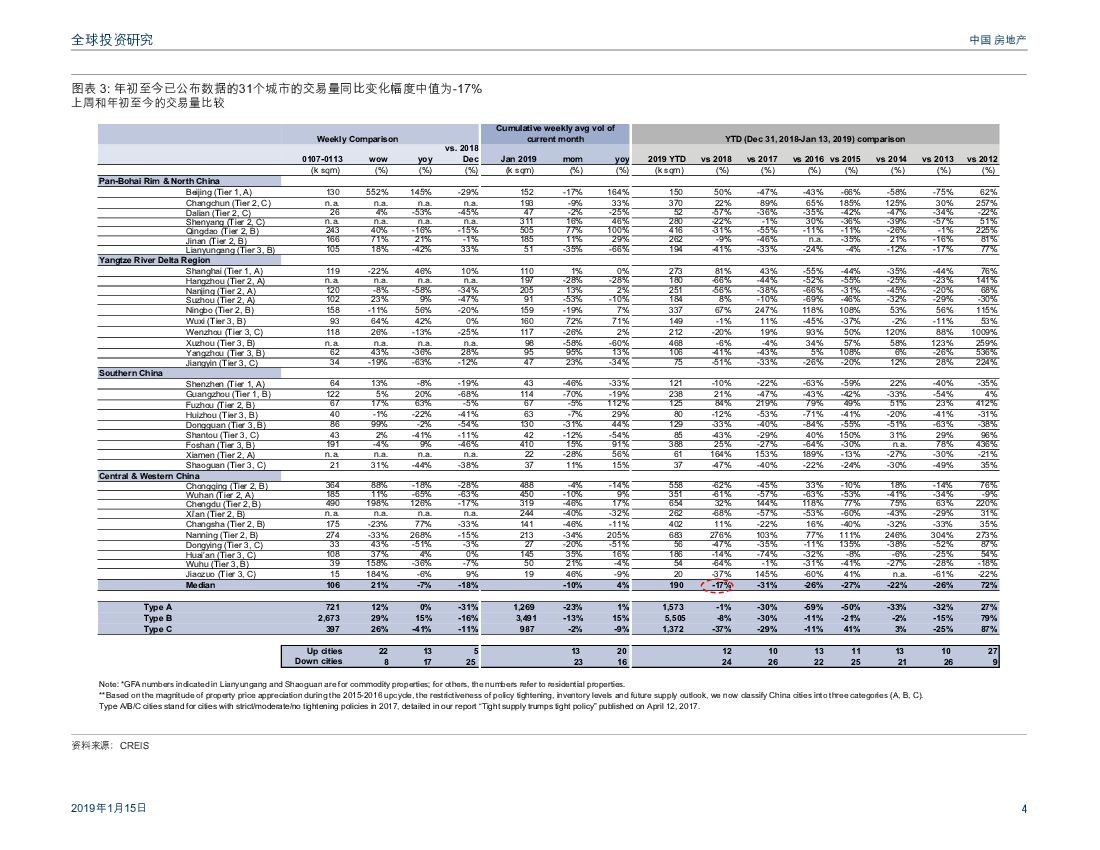Click the page number '4' in footer
This screenshot has height=850, width=1100.
tap(1024, 809)
